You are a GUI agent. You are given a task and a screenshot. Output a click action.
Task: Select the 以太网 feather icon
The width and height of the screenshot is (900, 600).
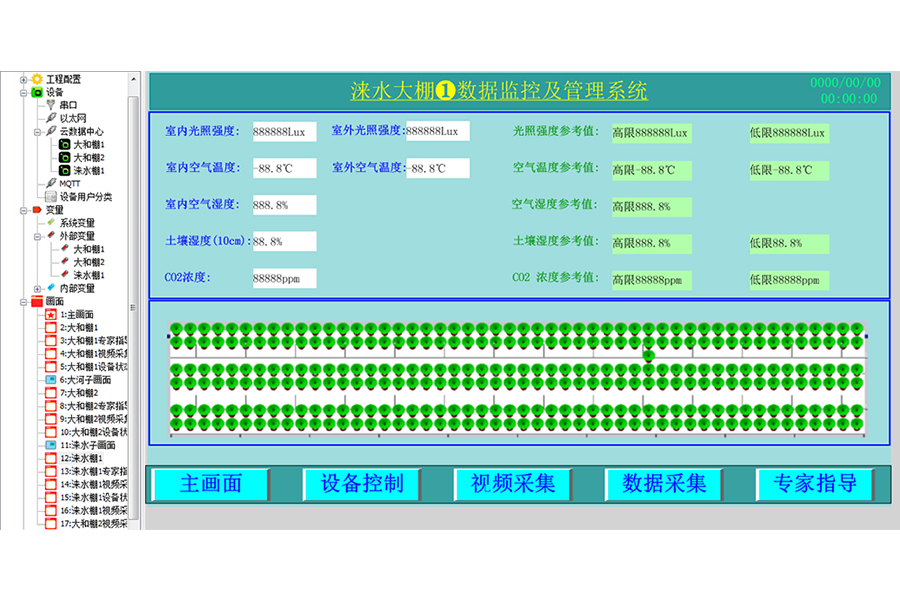click(x=51, y=118)
